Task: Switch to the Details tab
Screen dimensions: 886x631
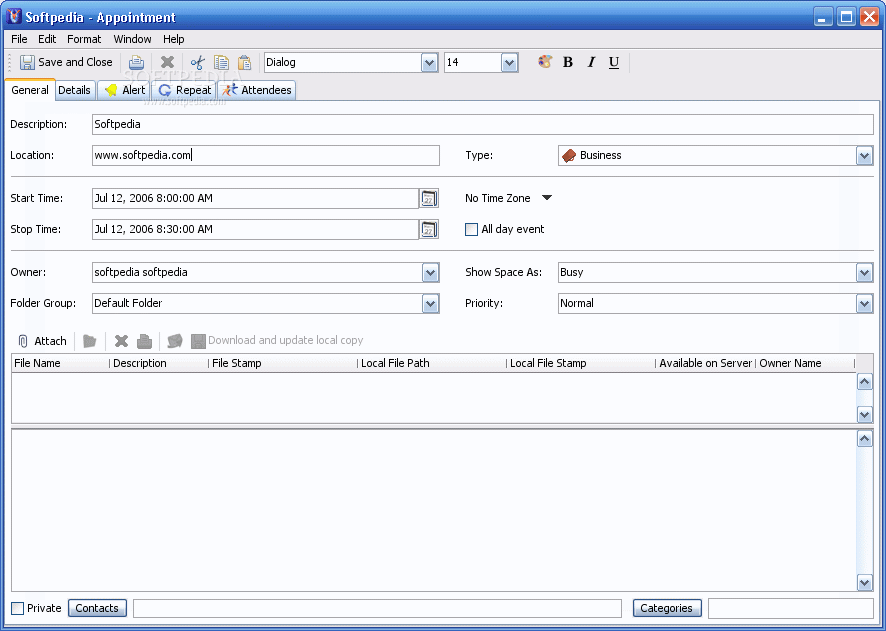Action: pos(75,90)
